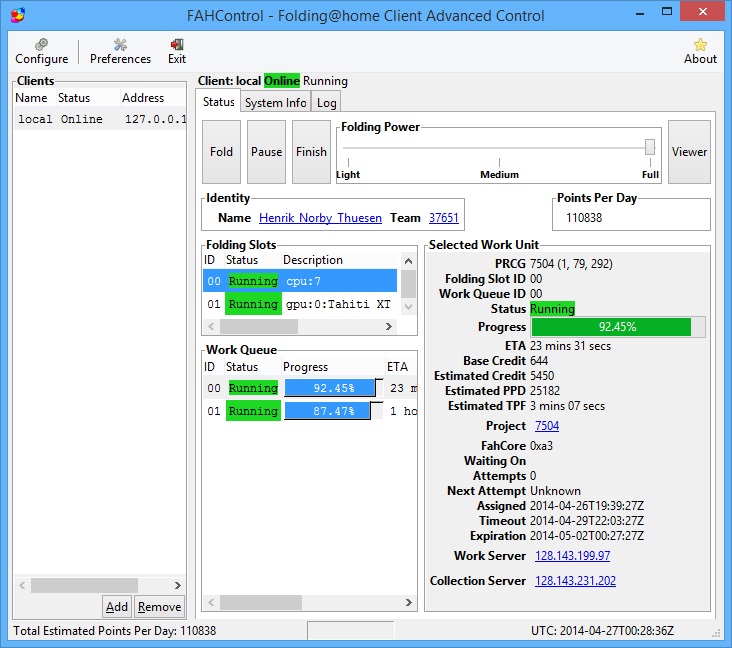The width and height of the screenshot is (732, 648).
Task: Open Preferences from the toolbar
Action: click(x=120, y=51)
